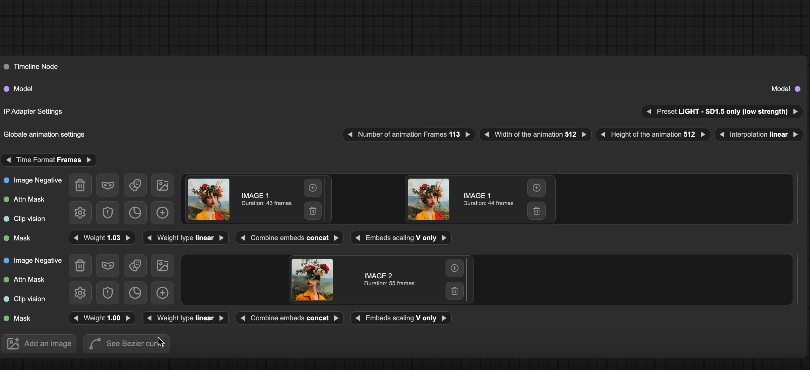Click the Add an image button
This screenshot has width=810, height=370.
pos(39,344)
